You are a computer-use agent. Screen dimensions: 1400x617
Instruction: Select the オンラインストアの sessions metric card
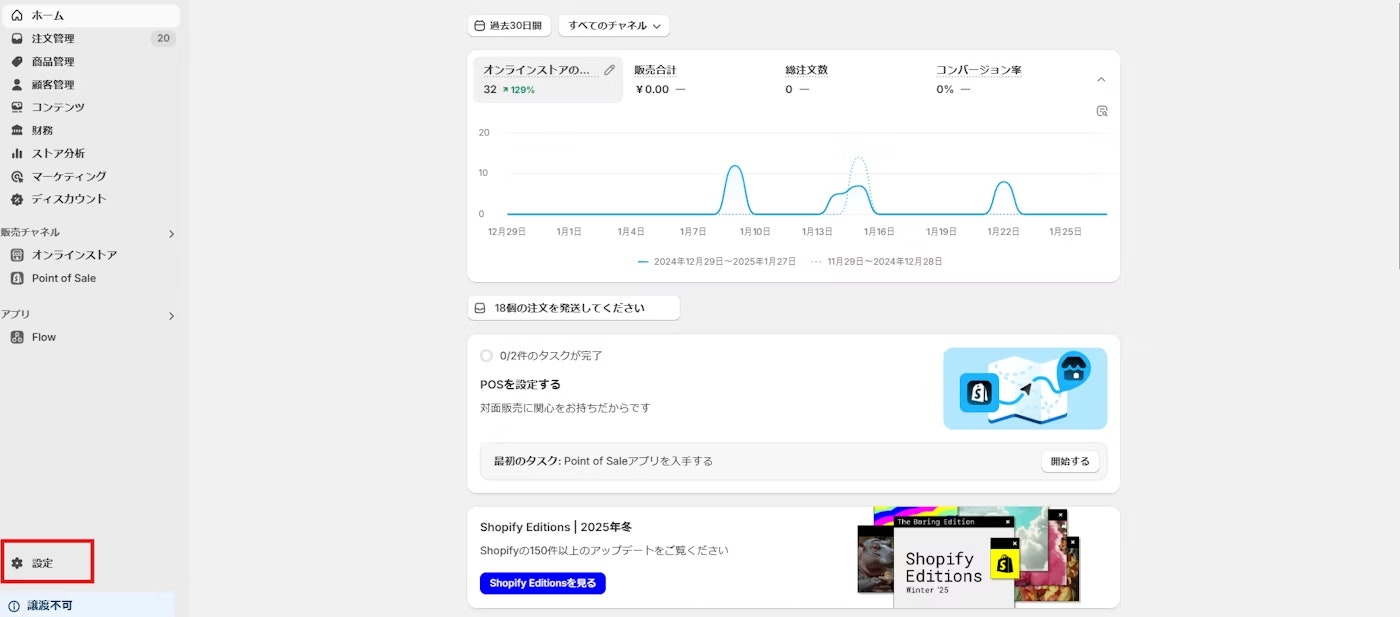pos(548,79)
